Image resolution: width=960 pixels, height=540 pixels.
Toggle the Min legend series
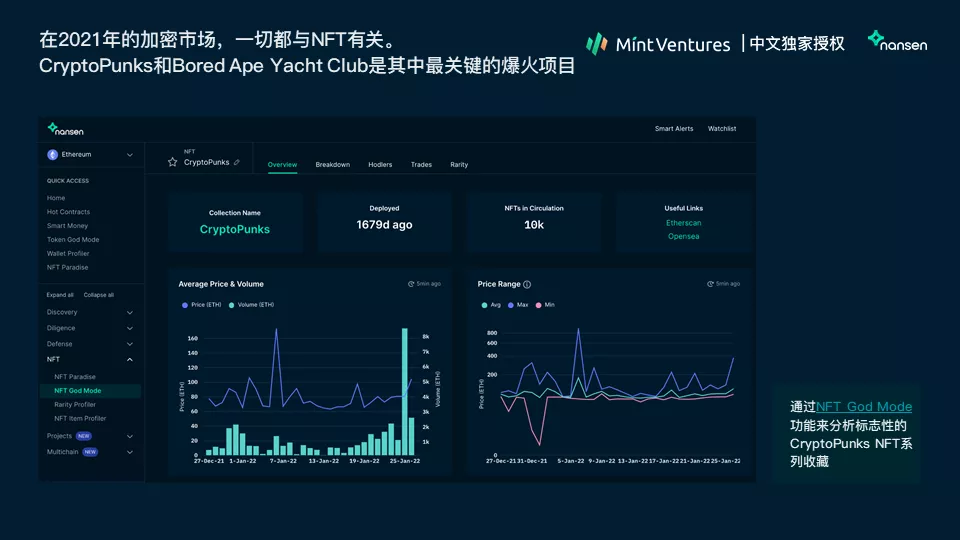545,305
